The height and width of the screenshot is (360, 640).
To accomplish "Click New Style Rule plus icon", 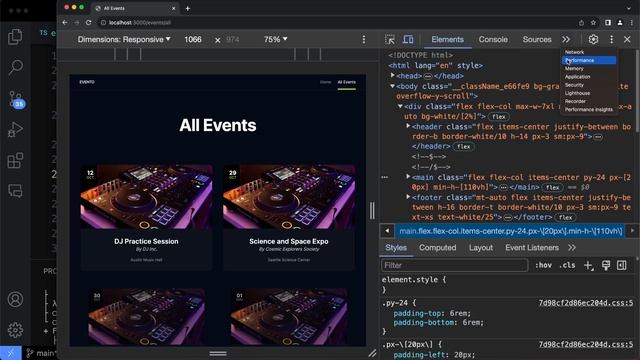I will pos(588,265).
